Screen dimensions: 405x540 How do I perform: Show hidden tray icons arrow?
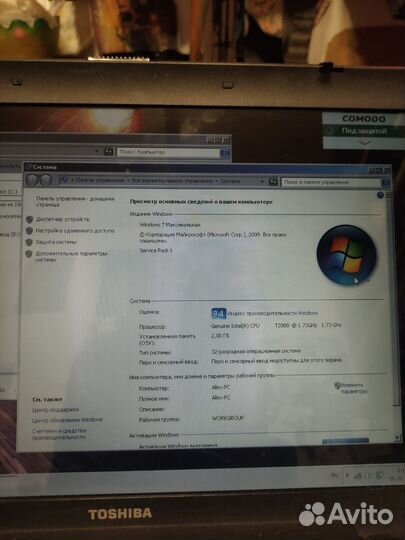347,475
